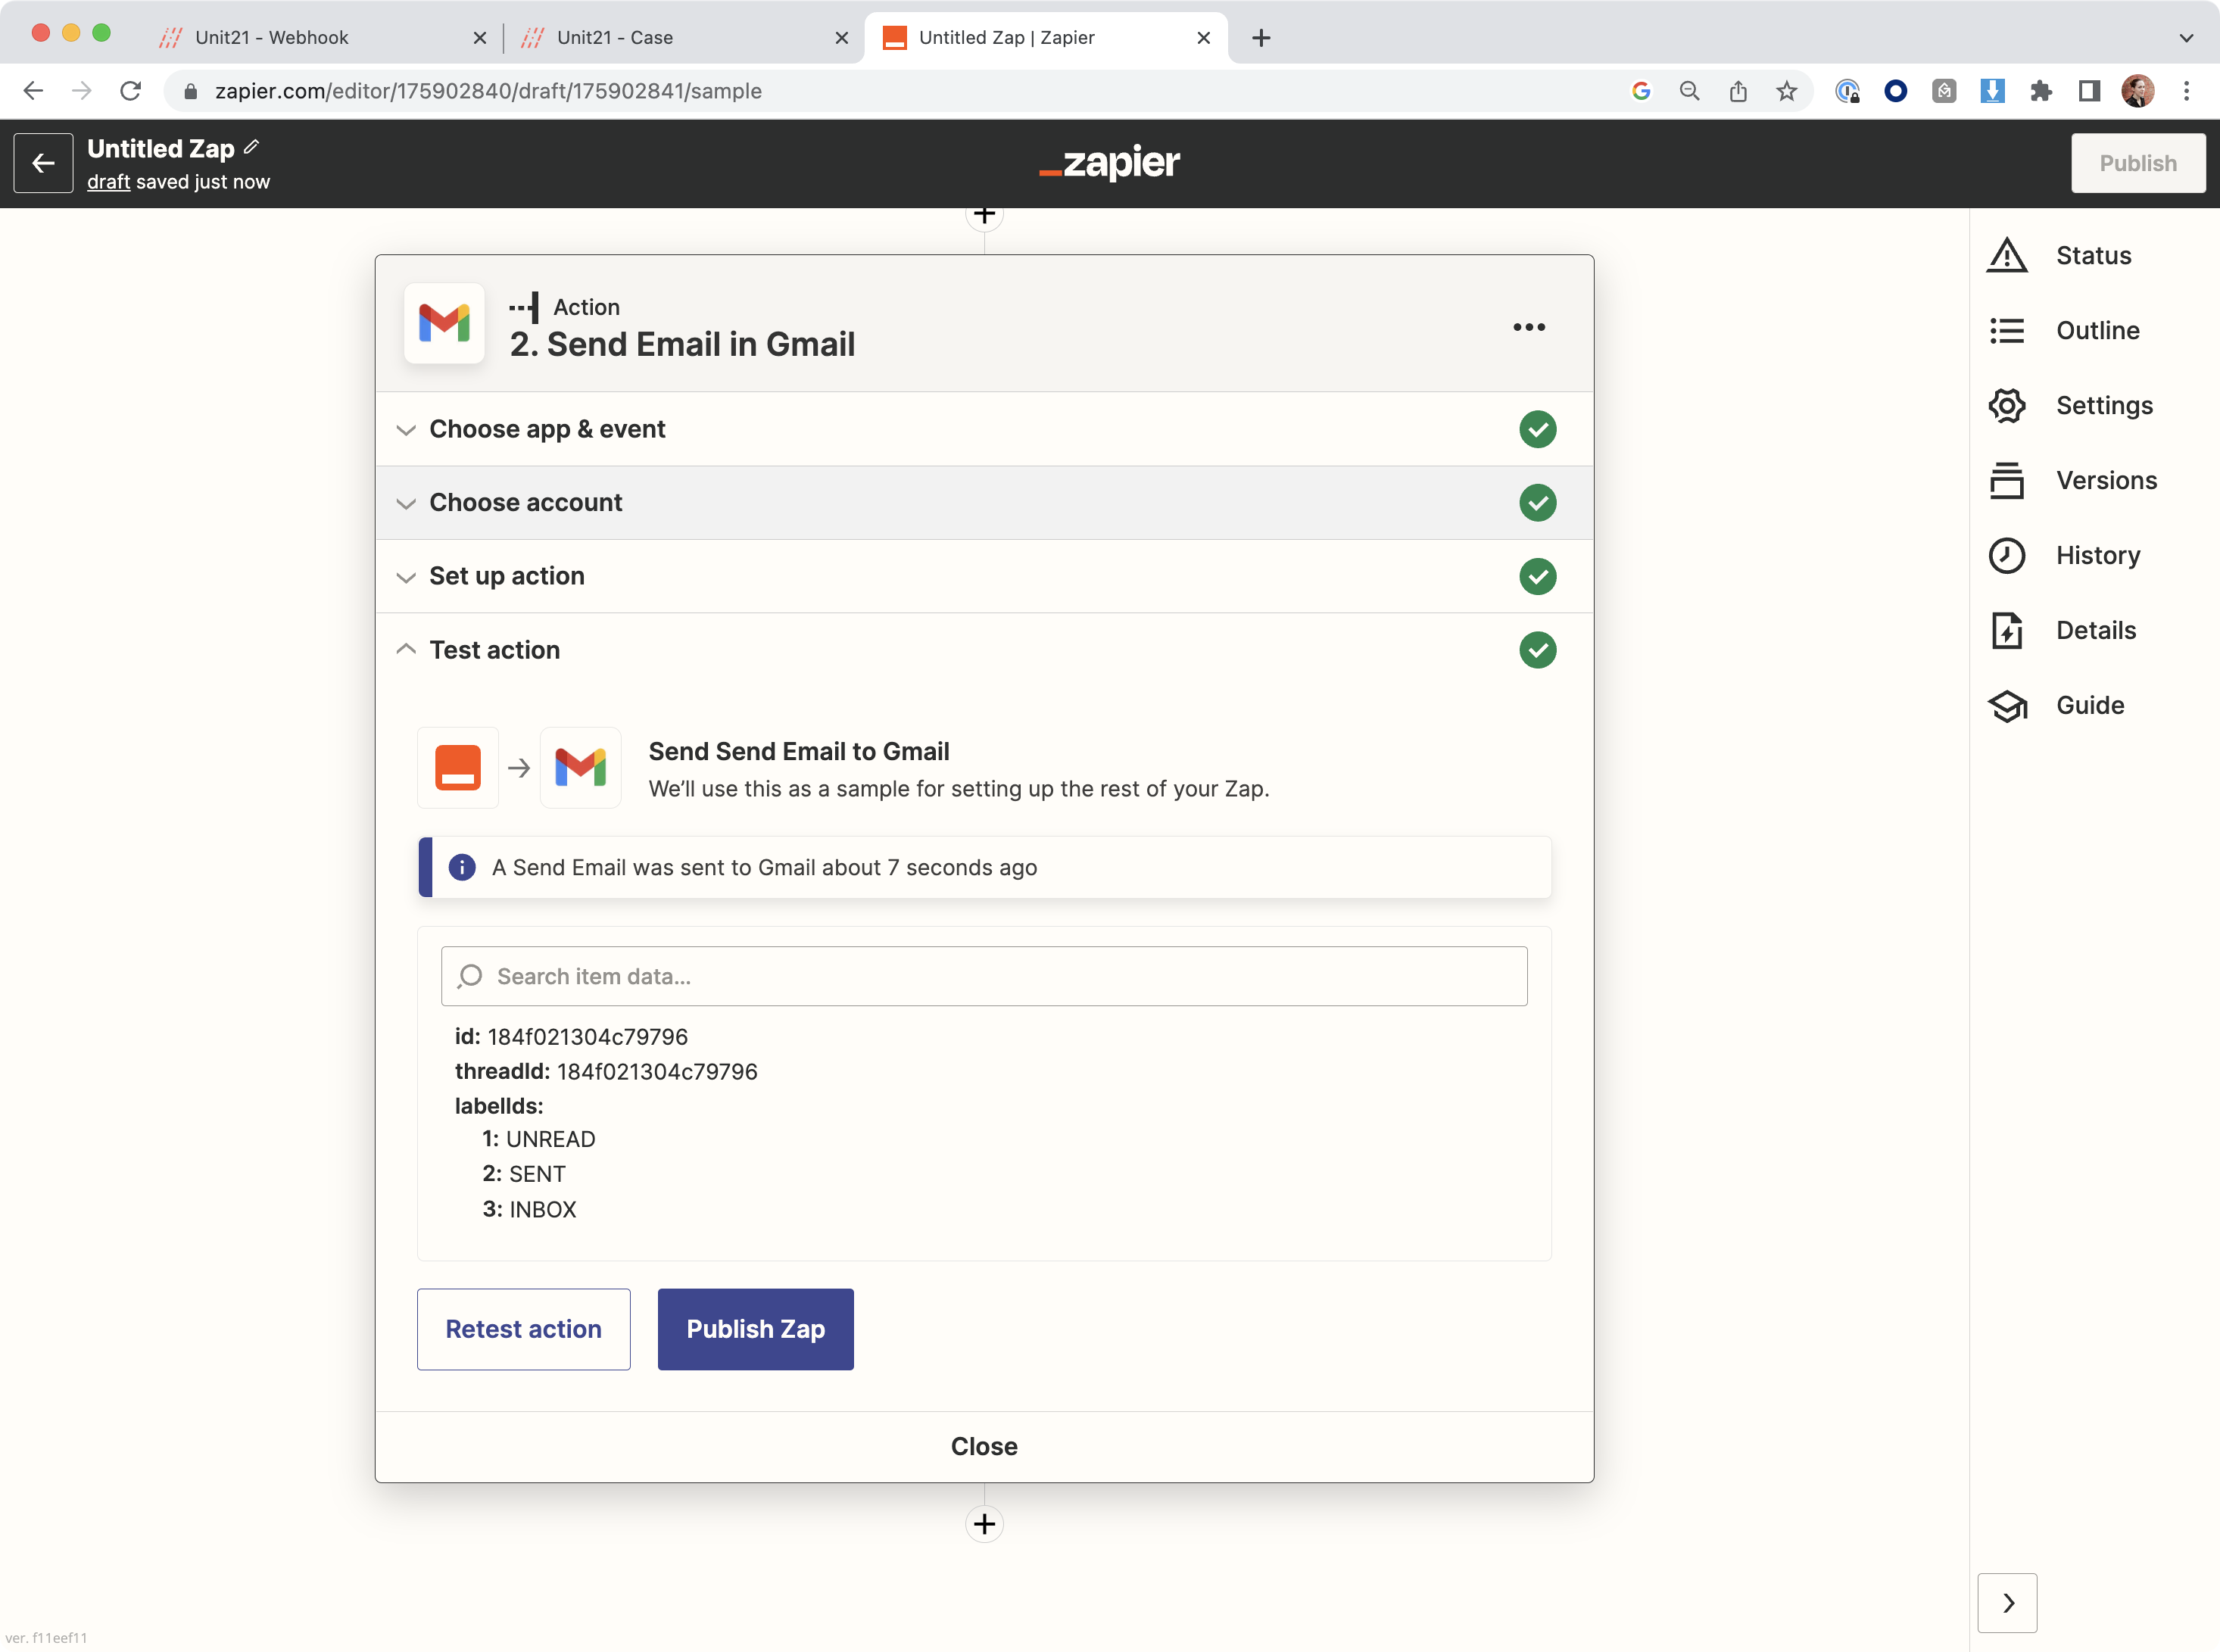Open Zap Settings gear icon
The height and width of the screenshot is (1652, 2220).
(2006, 406)
